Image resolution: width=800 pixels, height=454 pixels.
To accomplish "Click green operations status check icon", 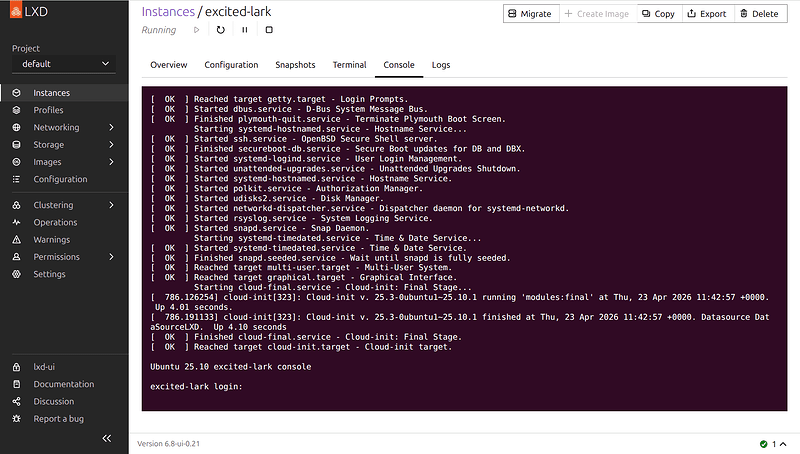I will (763, 444).
